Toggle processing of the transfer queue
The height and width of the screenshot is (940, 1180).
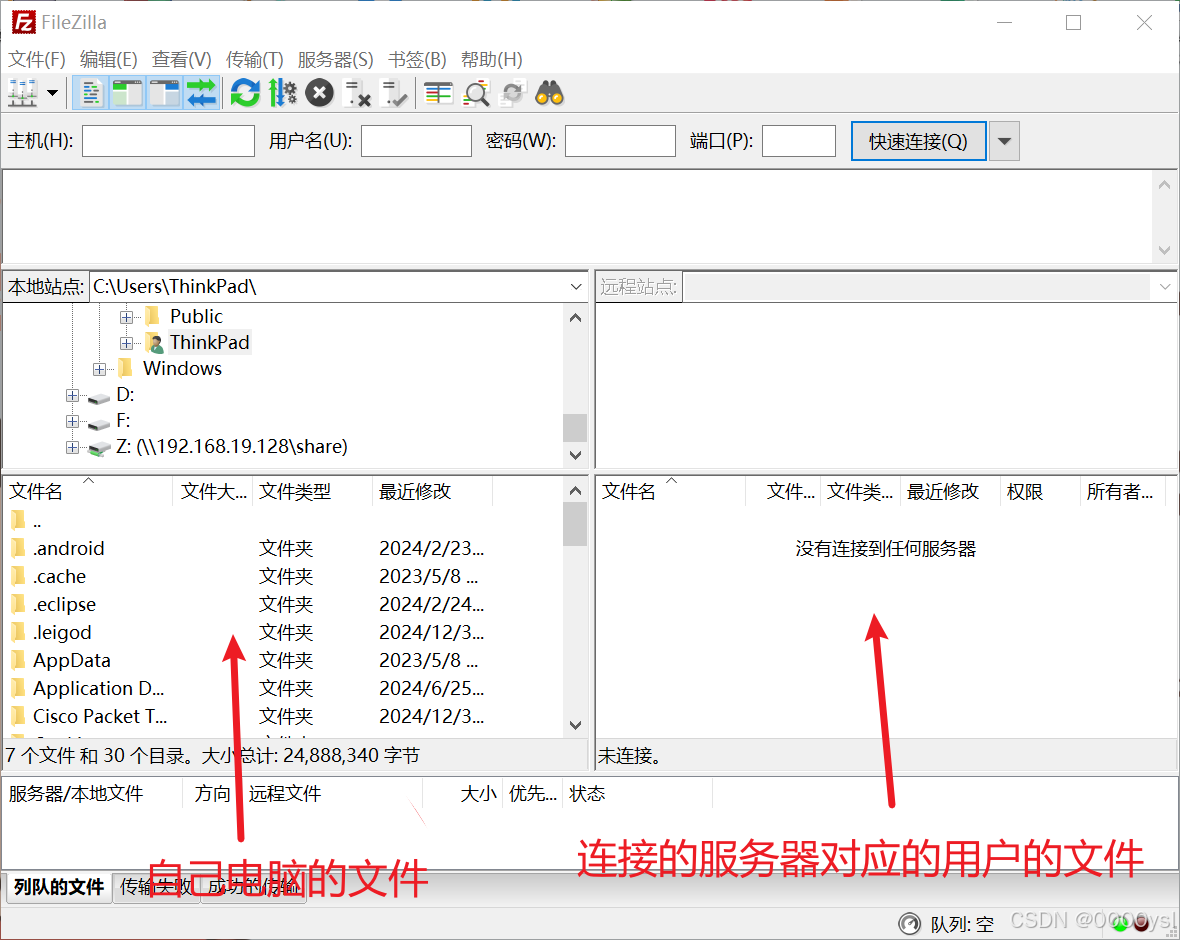(282, 93)
